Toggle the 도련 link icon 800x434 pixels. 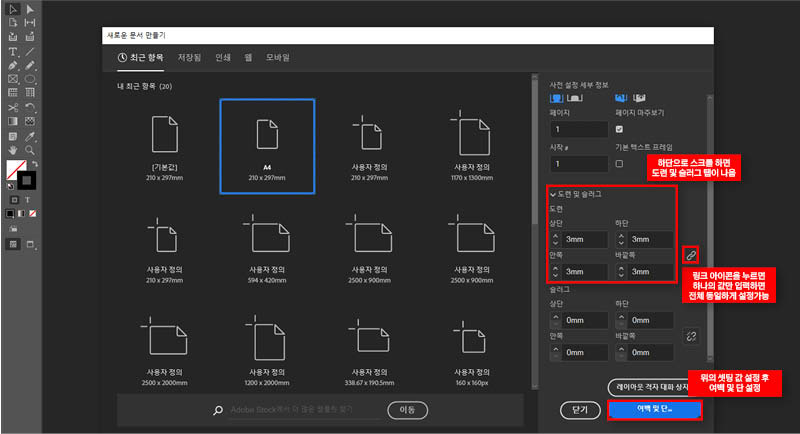(691, 255)
